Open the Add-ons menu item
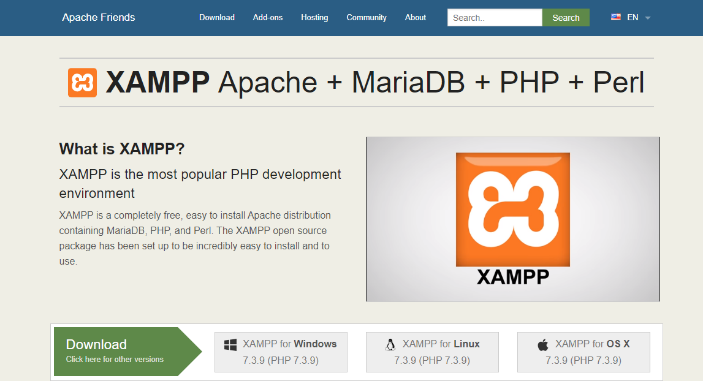 [268, 17]
